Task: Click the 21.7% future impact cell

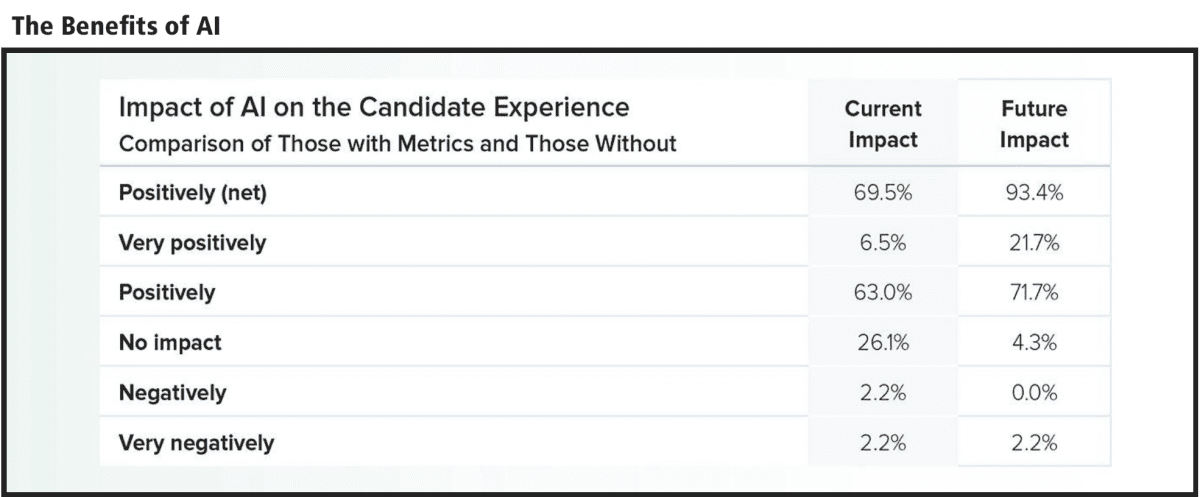Action: click(x=1034, y=243)
